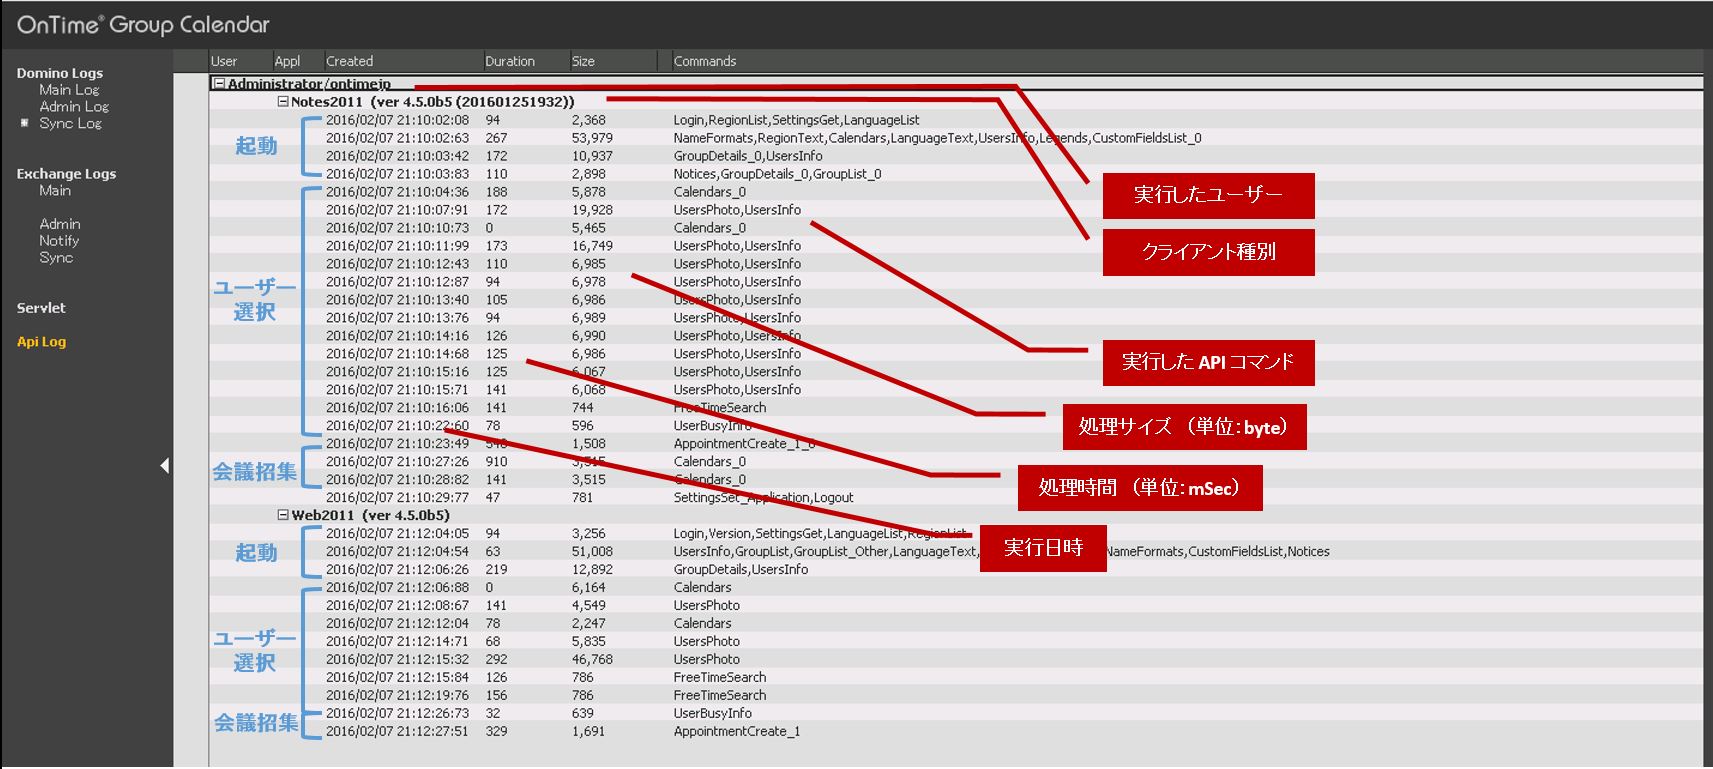Open Sync under Exchange Logs

click(56, 258)
